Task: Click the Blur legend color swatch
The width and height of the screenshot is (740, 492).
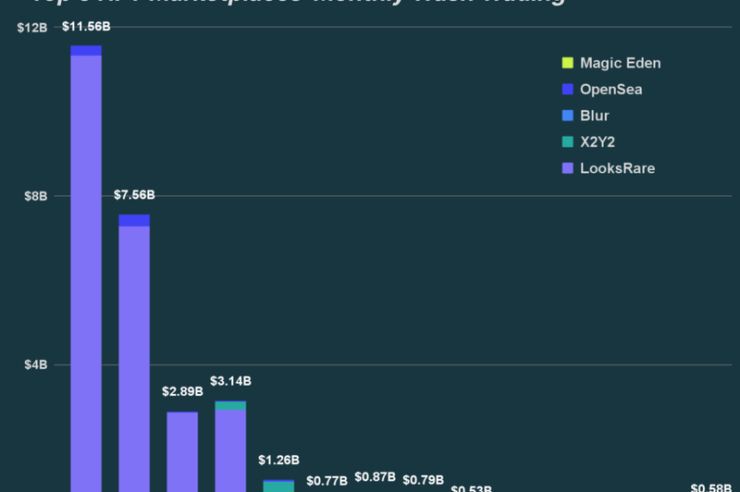Action: [x=568, y=116]
